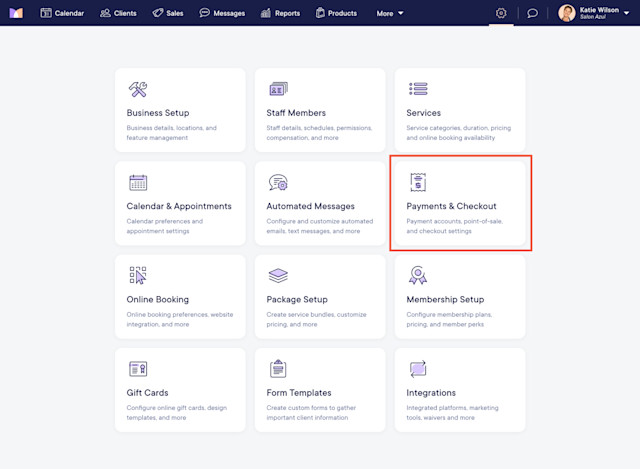This screenshot has height=469, width=640.
Task: Click the Form Templates clipboard icon
Action: (278, 369)
